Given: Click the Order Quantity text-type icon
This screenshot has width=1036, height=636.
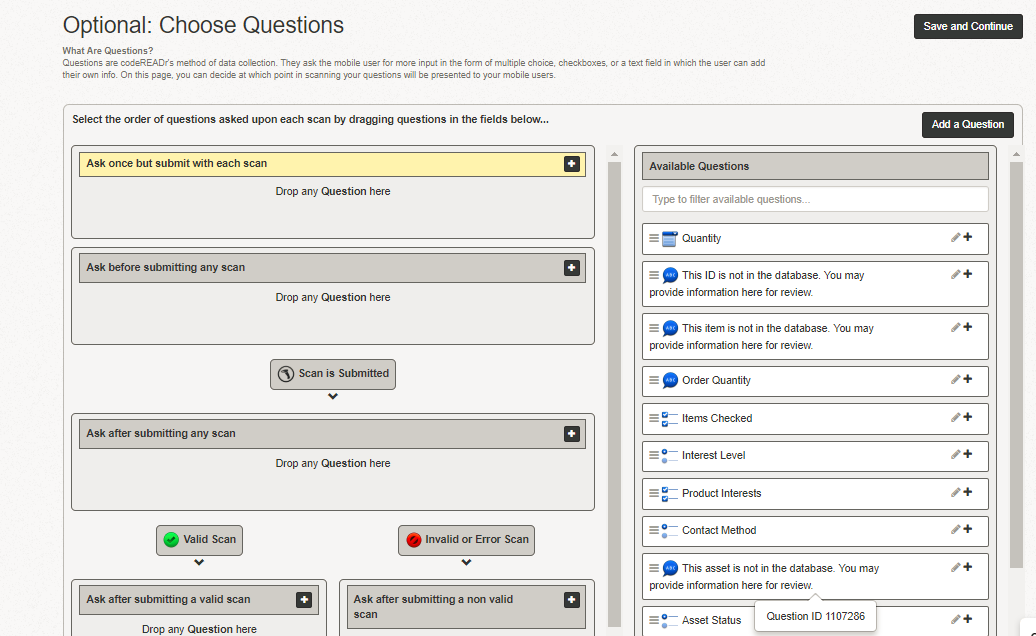Looking at the screenshot, I should pyautogui.click(x=669, y=380).
